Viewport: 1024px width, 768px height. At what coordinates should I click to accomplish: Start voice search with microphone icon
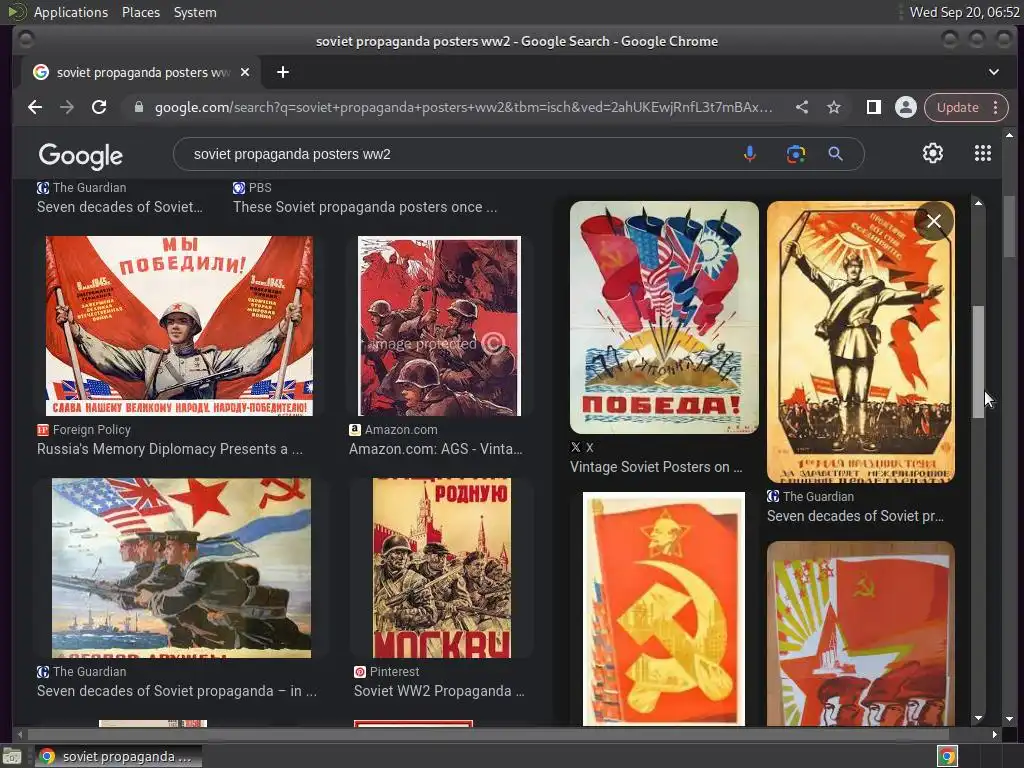tap(750, 154)
